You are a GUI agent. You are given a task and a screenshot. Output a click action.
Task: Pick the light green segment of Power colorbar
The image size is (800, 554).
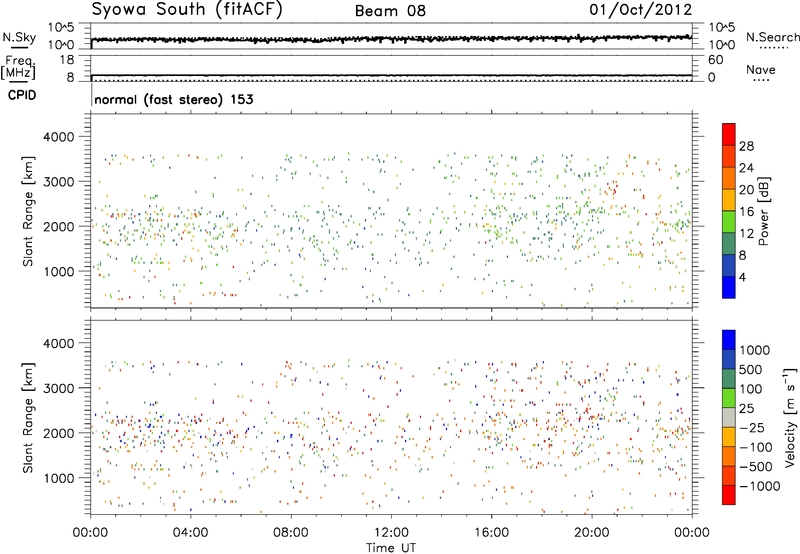[729, 222]
